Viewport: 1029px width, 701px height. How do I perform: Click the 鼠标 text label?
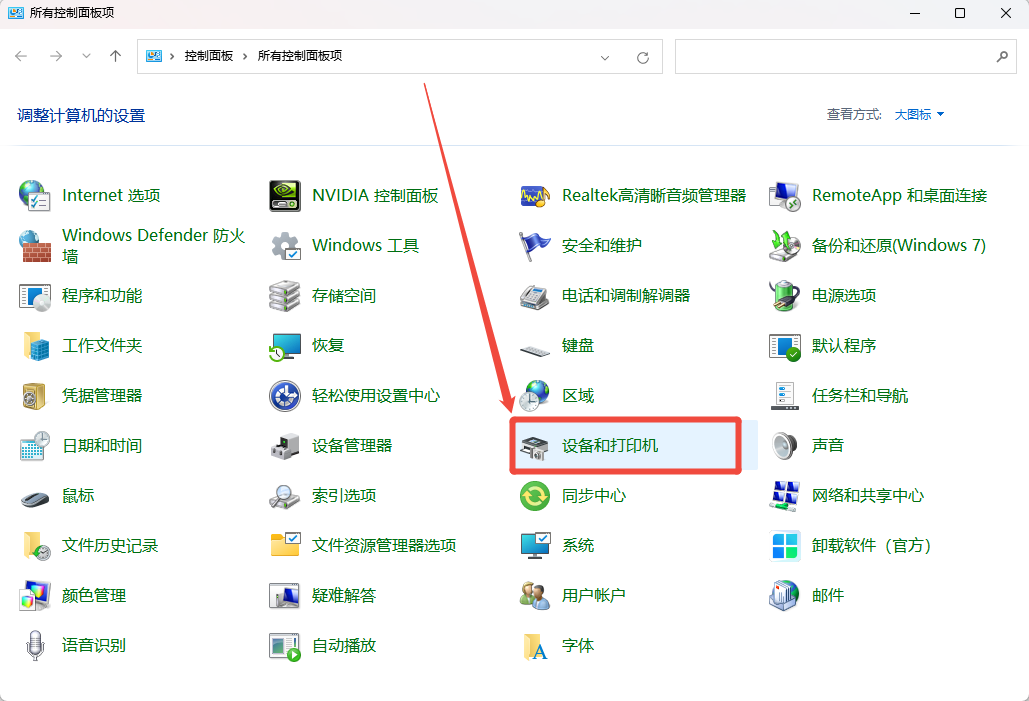point(78,496)
